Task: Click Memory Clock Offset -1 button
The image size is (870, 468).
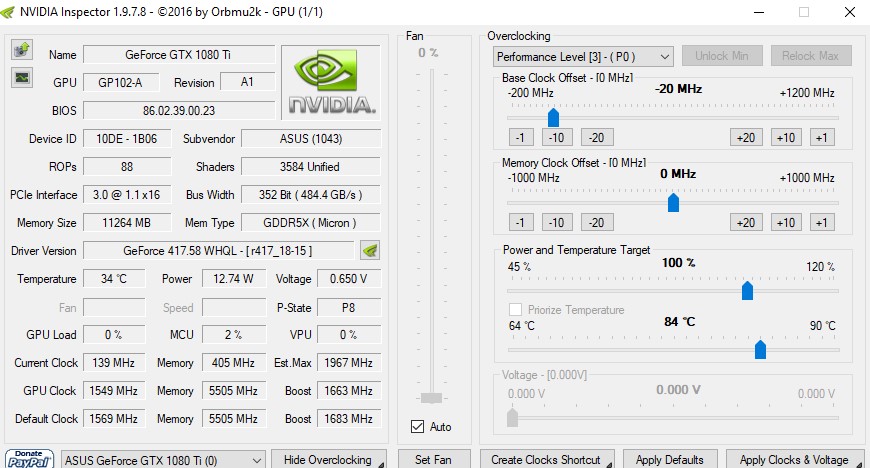Action: click(520, 222)
